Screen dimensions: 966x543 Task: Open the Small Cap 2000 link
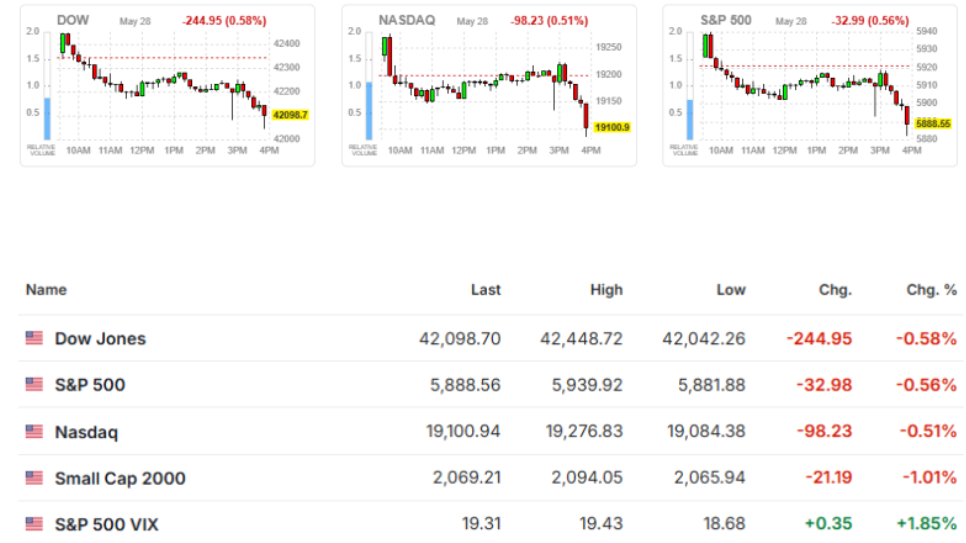(120, 478)
